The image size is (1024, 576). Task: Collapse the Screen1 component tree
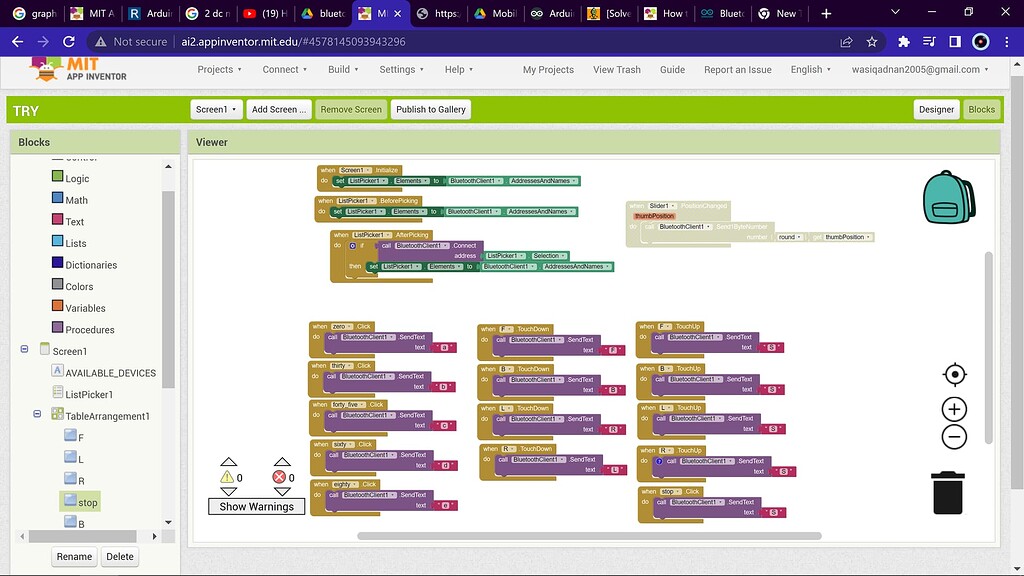click(23, 350)
